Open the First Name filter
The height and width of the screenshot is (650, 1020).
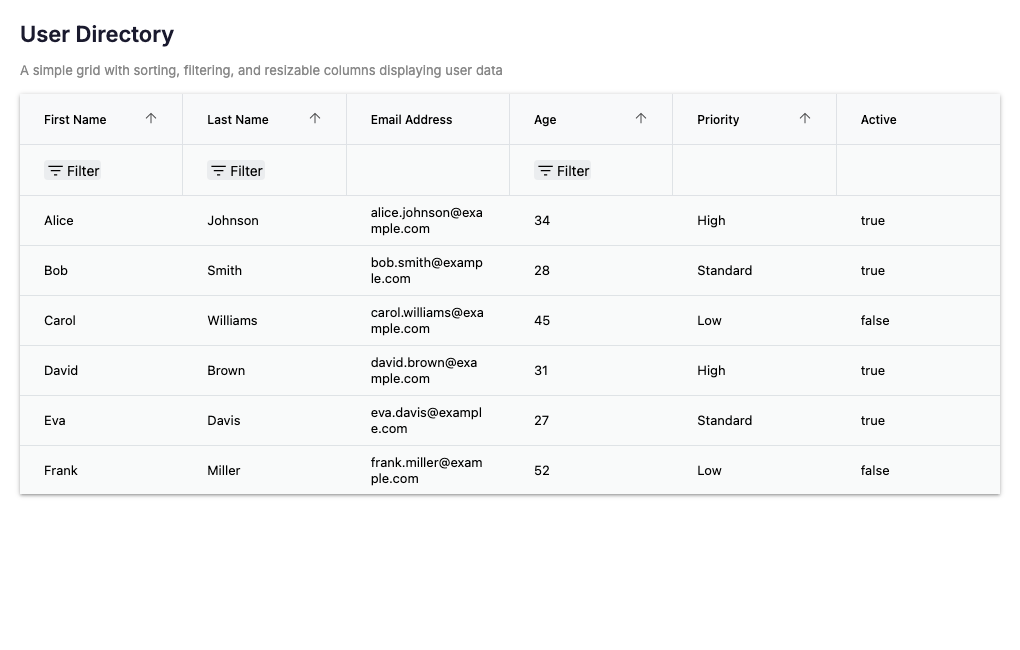73,171
